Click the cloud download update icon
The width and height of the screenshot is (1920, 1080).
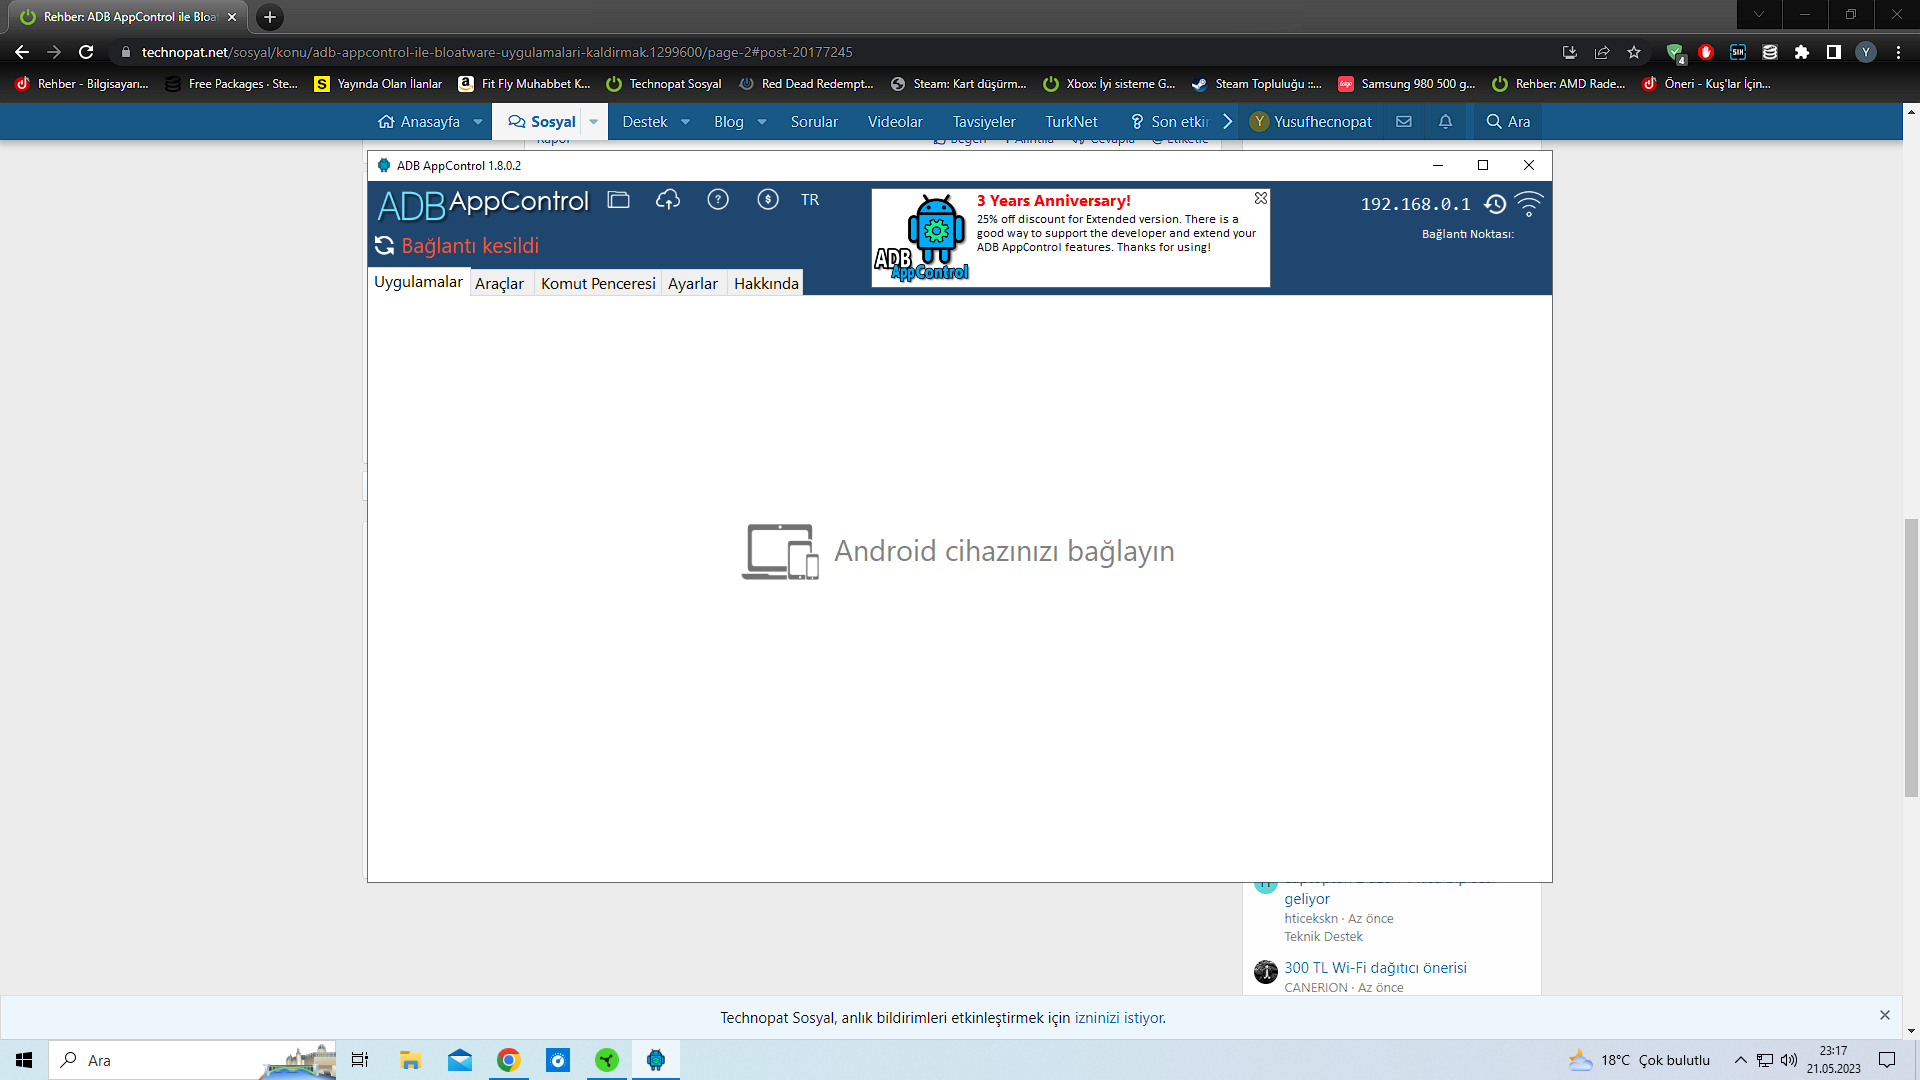point(668,200)
